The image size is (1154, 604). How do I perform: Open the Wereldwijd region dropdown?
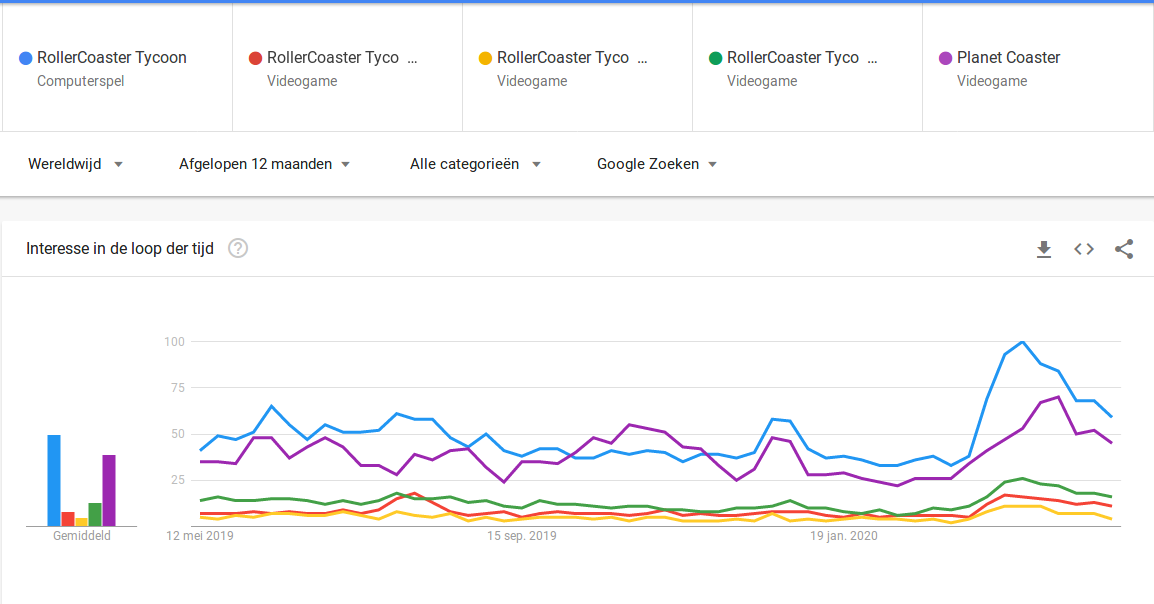coord(75,164)
